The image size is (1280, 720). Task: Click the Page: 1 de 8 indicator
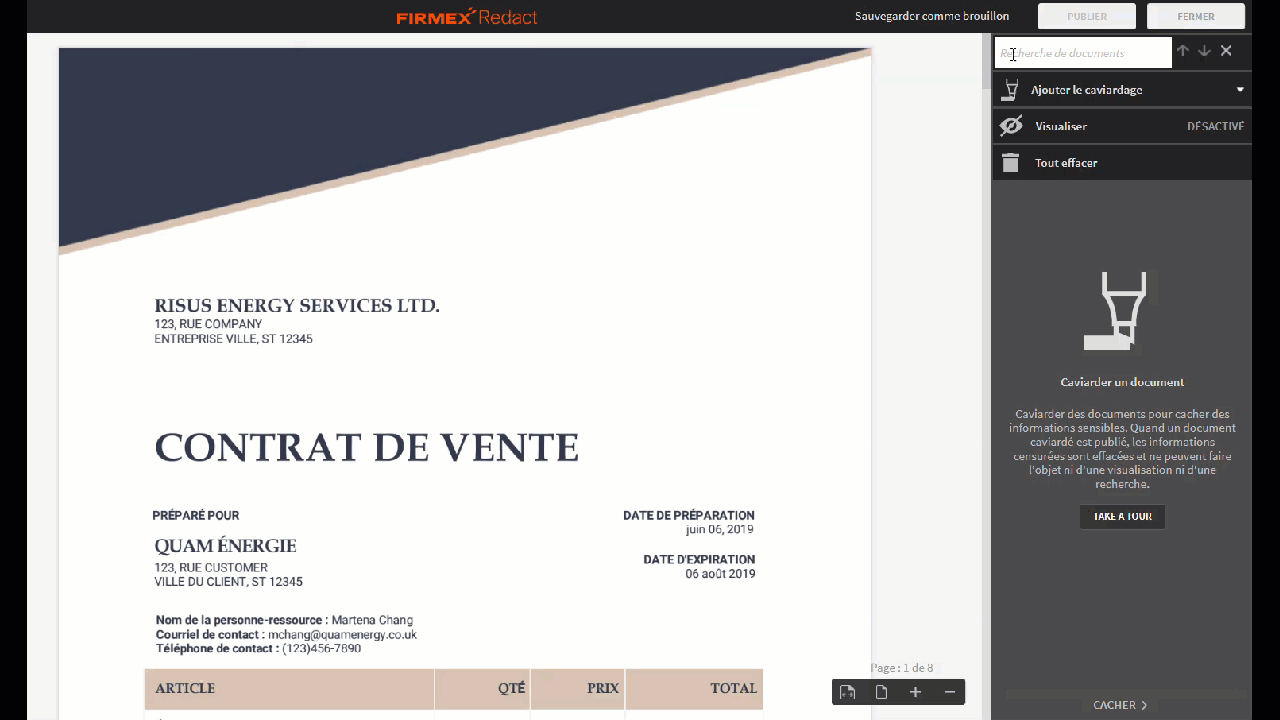tap(902, 668)
